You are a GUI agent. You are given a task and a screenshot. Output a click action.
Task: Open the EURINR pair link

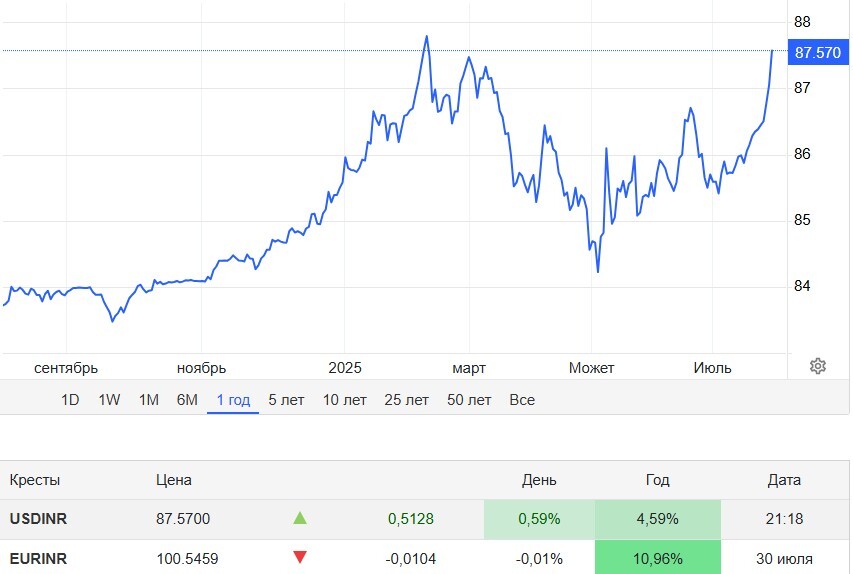point(38,558)
